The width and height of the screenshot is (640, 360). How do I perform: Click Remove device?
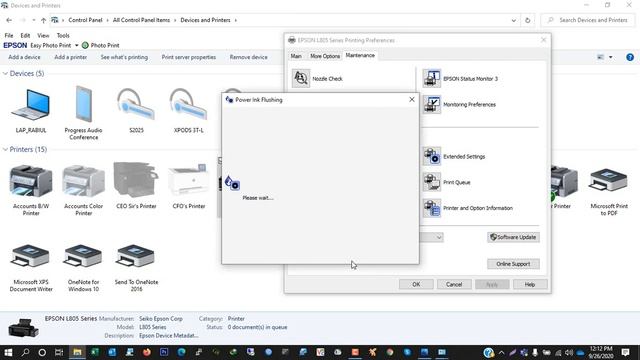pos(249,57)
